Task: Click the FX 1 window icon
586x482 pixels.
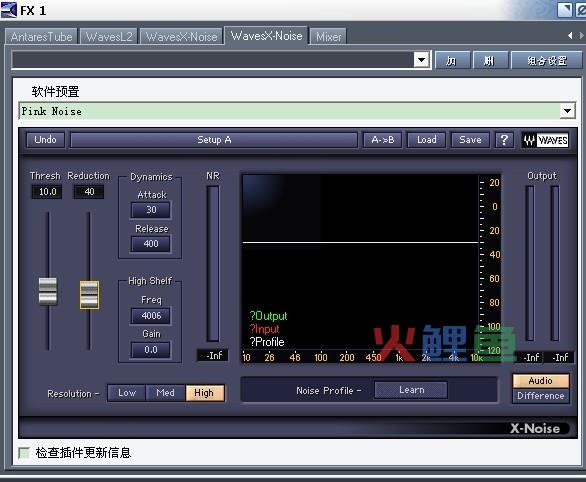Action: pyautogui.click(x=9, y=10)
